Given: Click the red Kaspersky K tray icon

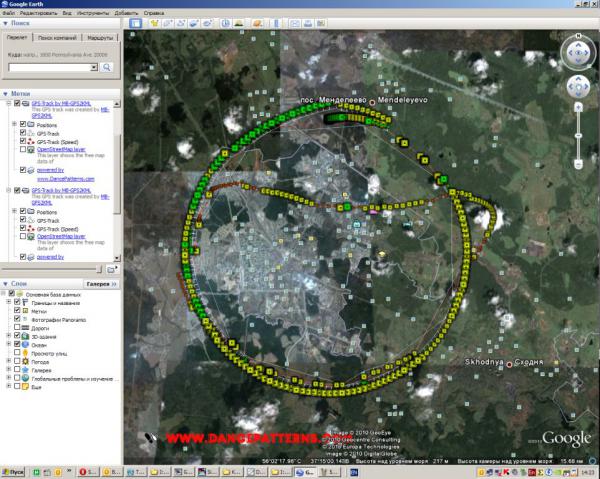Looking at the screenshot, I should pos(507,472).
